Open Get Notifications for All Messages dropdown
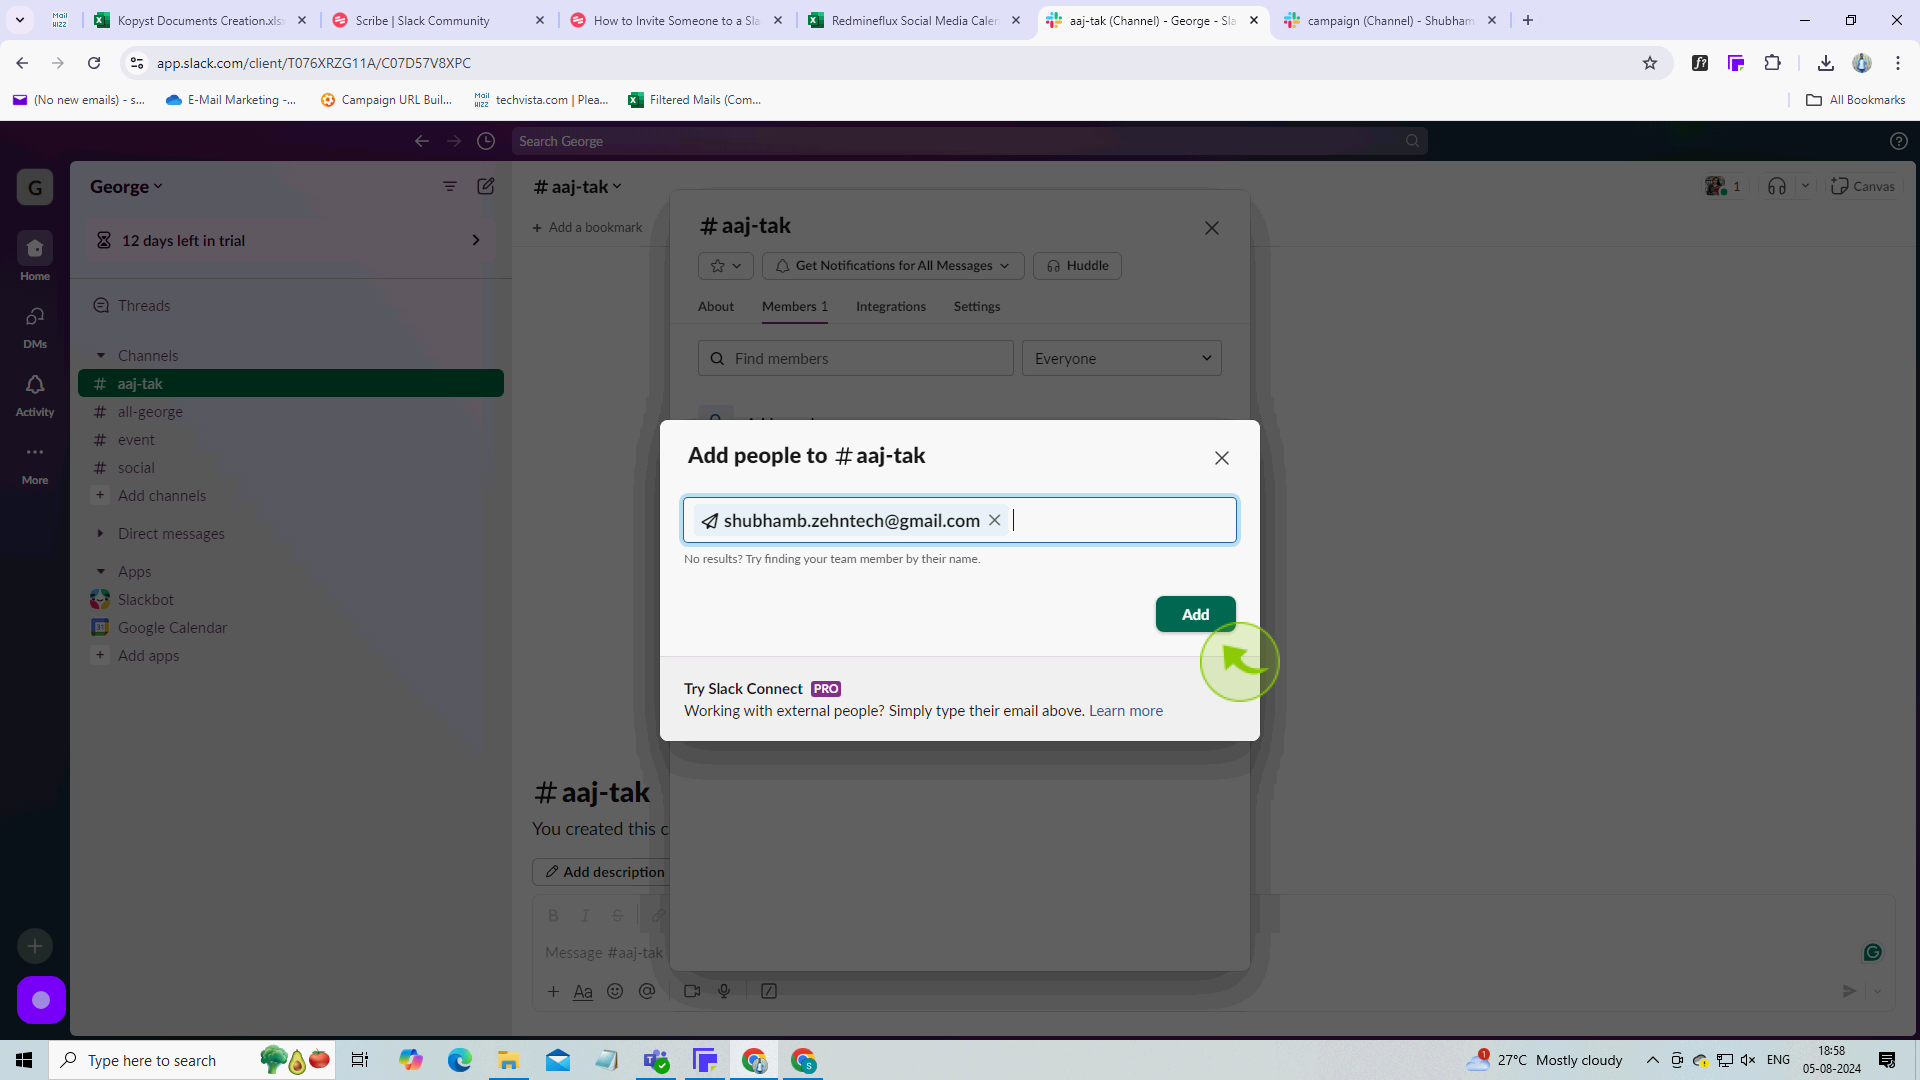Viewport: 1920px width, 1080px height. [x=892, y=266]
